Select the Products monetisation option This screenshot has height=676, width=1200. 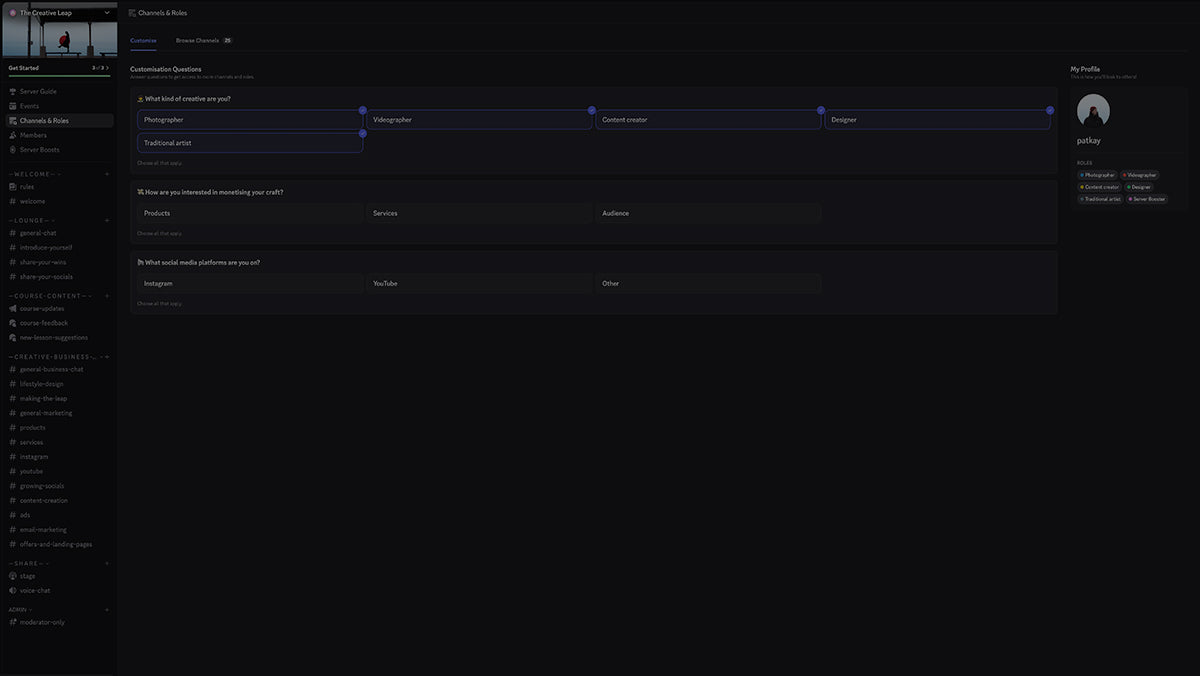pyautogui.click(x=248, y=213)
